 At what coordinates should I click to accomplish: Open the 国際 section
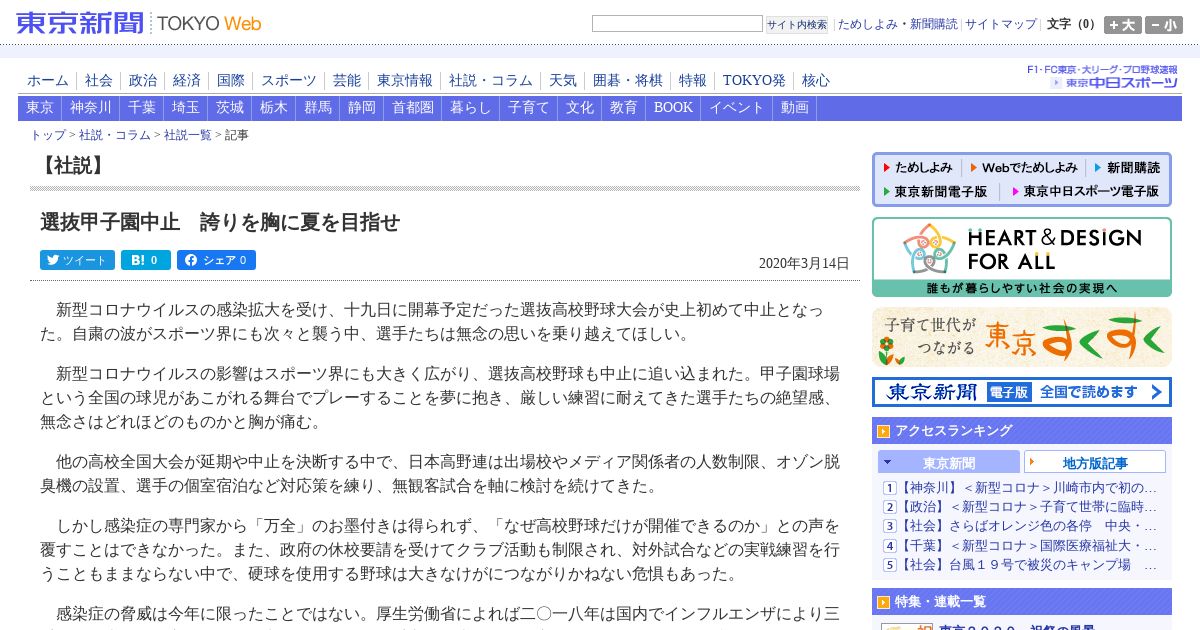(x=231, y=81)
